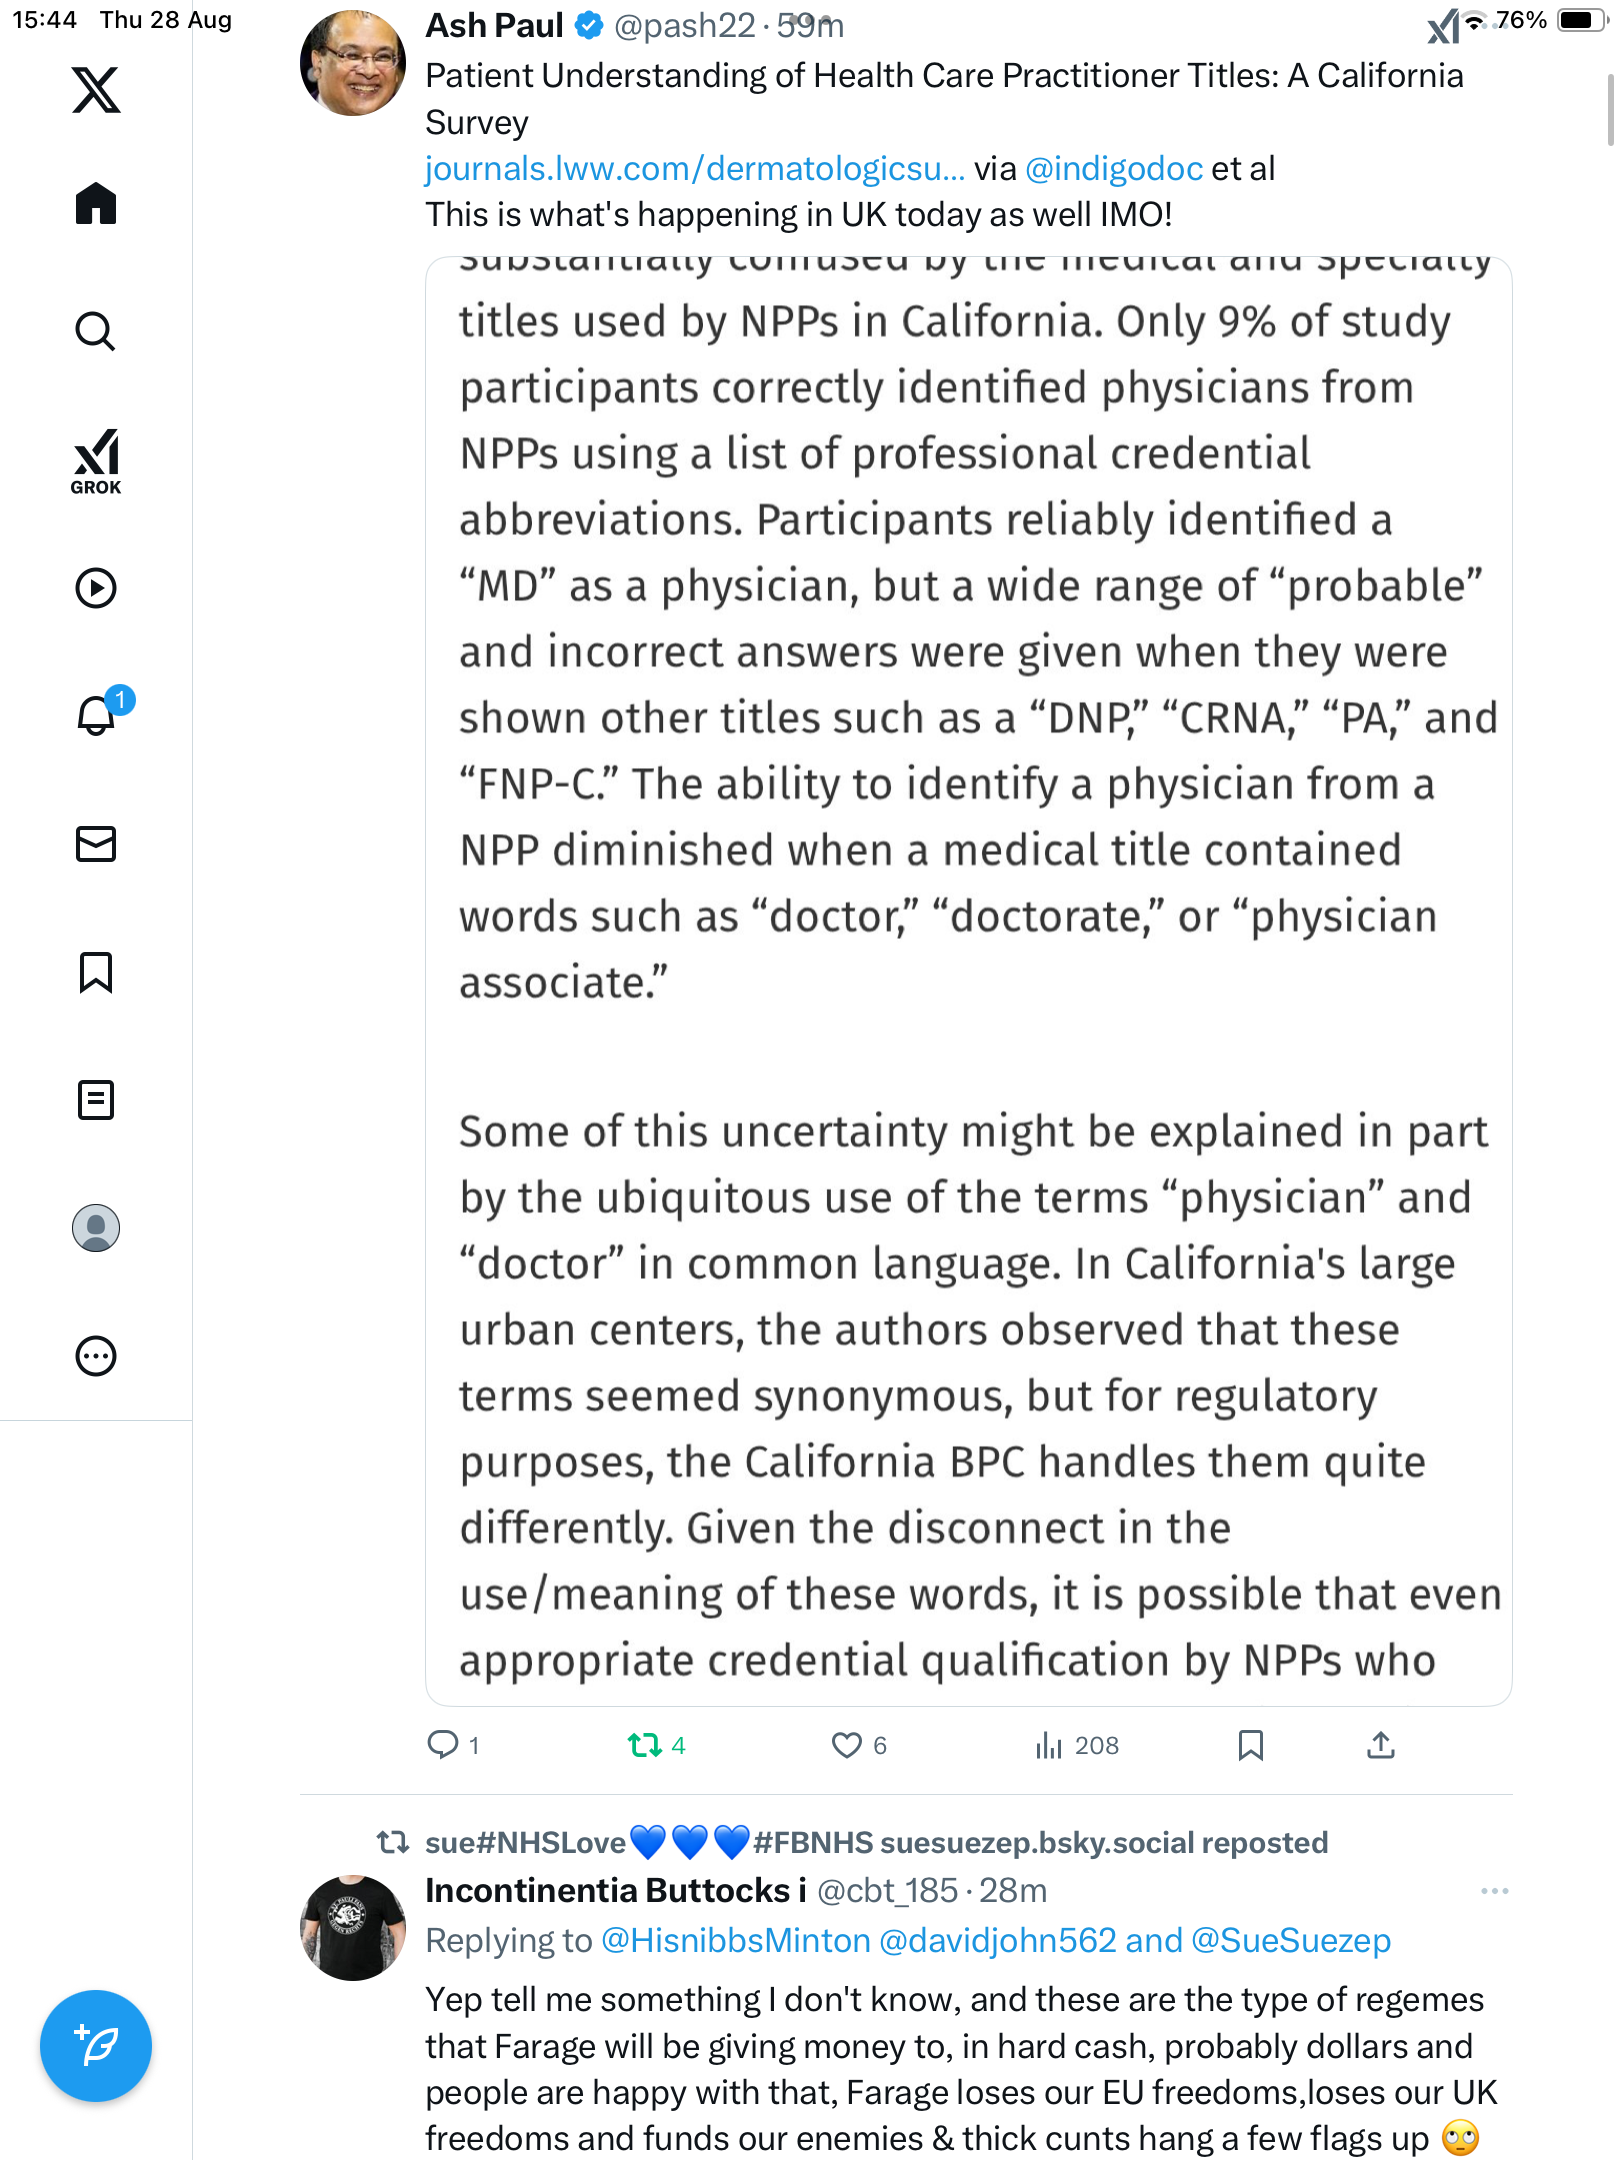Open the Messages envelope icon

click(x=96, y=844)
